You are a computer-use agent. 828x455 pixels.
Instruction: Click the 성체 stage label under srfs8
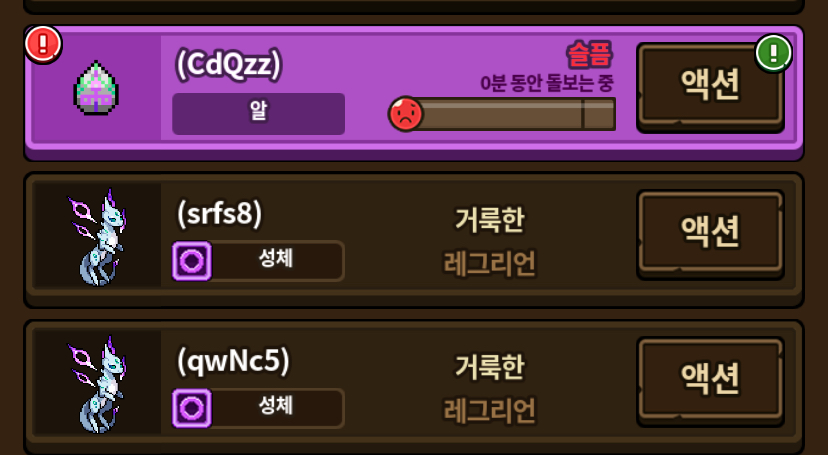[258, 261]
